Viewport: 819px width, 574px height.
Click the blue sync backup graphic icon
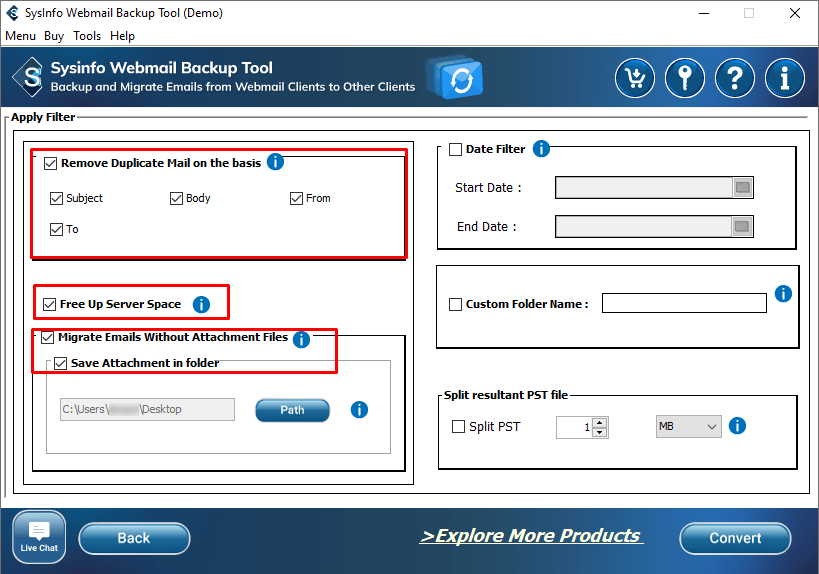tap(454, 77)
